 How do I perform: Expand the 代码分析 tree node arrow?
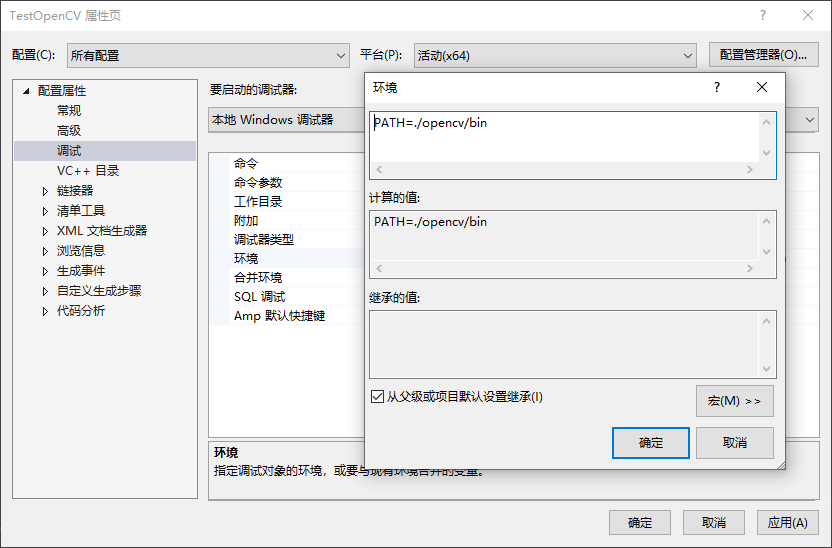tap(45, 311)
